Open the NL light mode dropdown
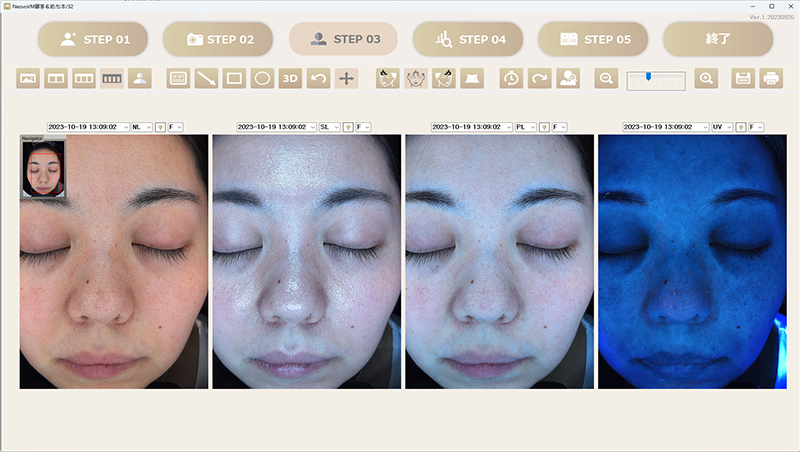The height and width of the screenshot is (452, 800). [x=140, y=127]
